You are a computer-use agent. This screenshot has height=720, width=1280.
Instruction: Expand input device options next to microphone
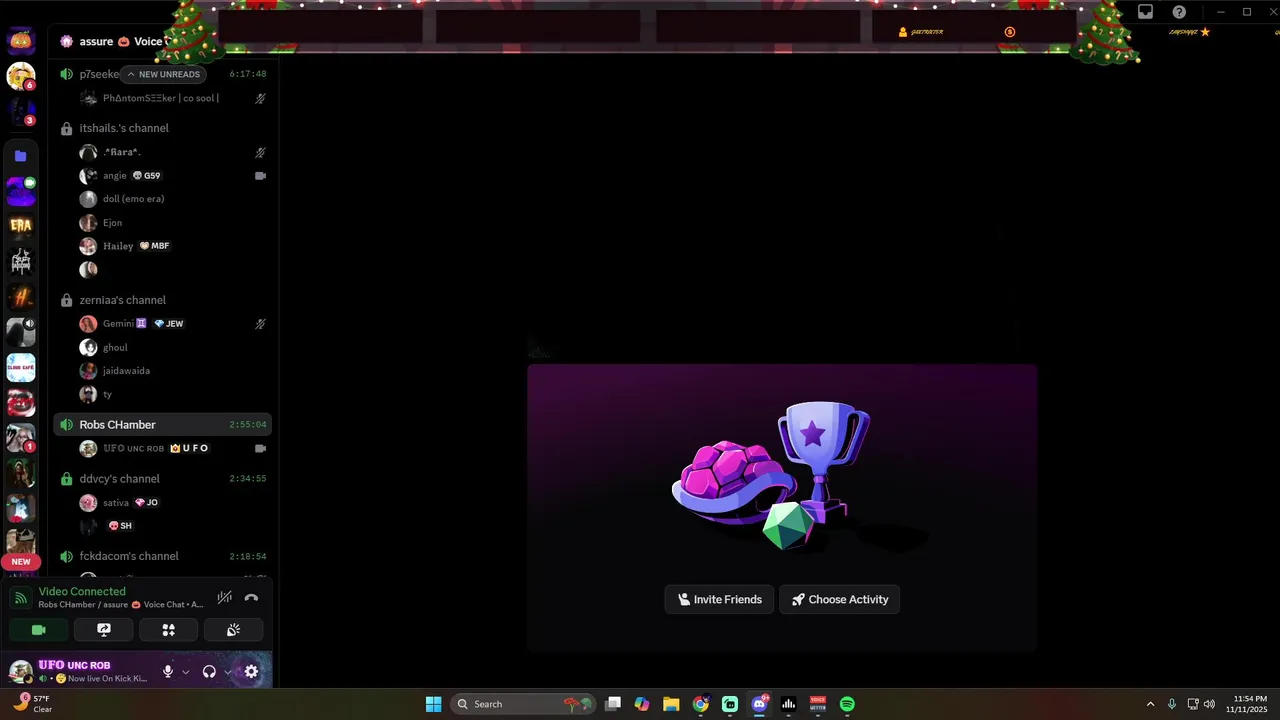pos(185,672)
